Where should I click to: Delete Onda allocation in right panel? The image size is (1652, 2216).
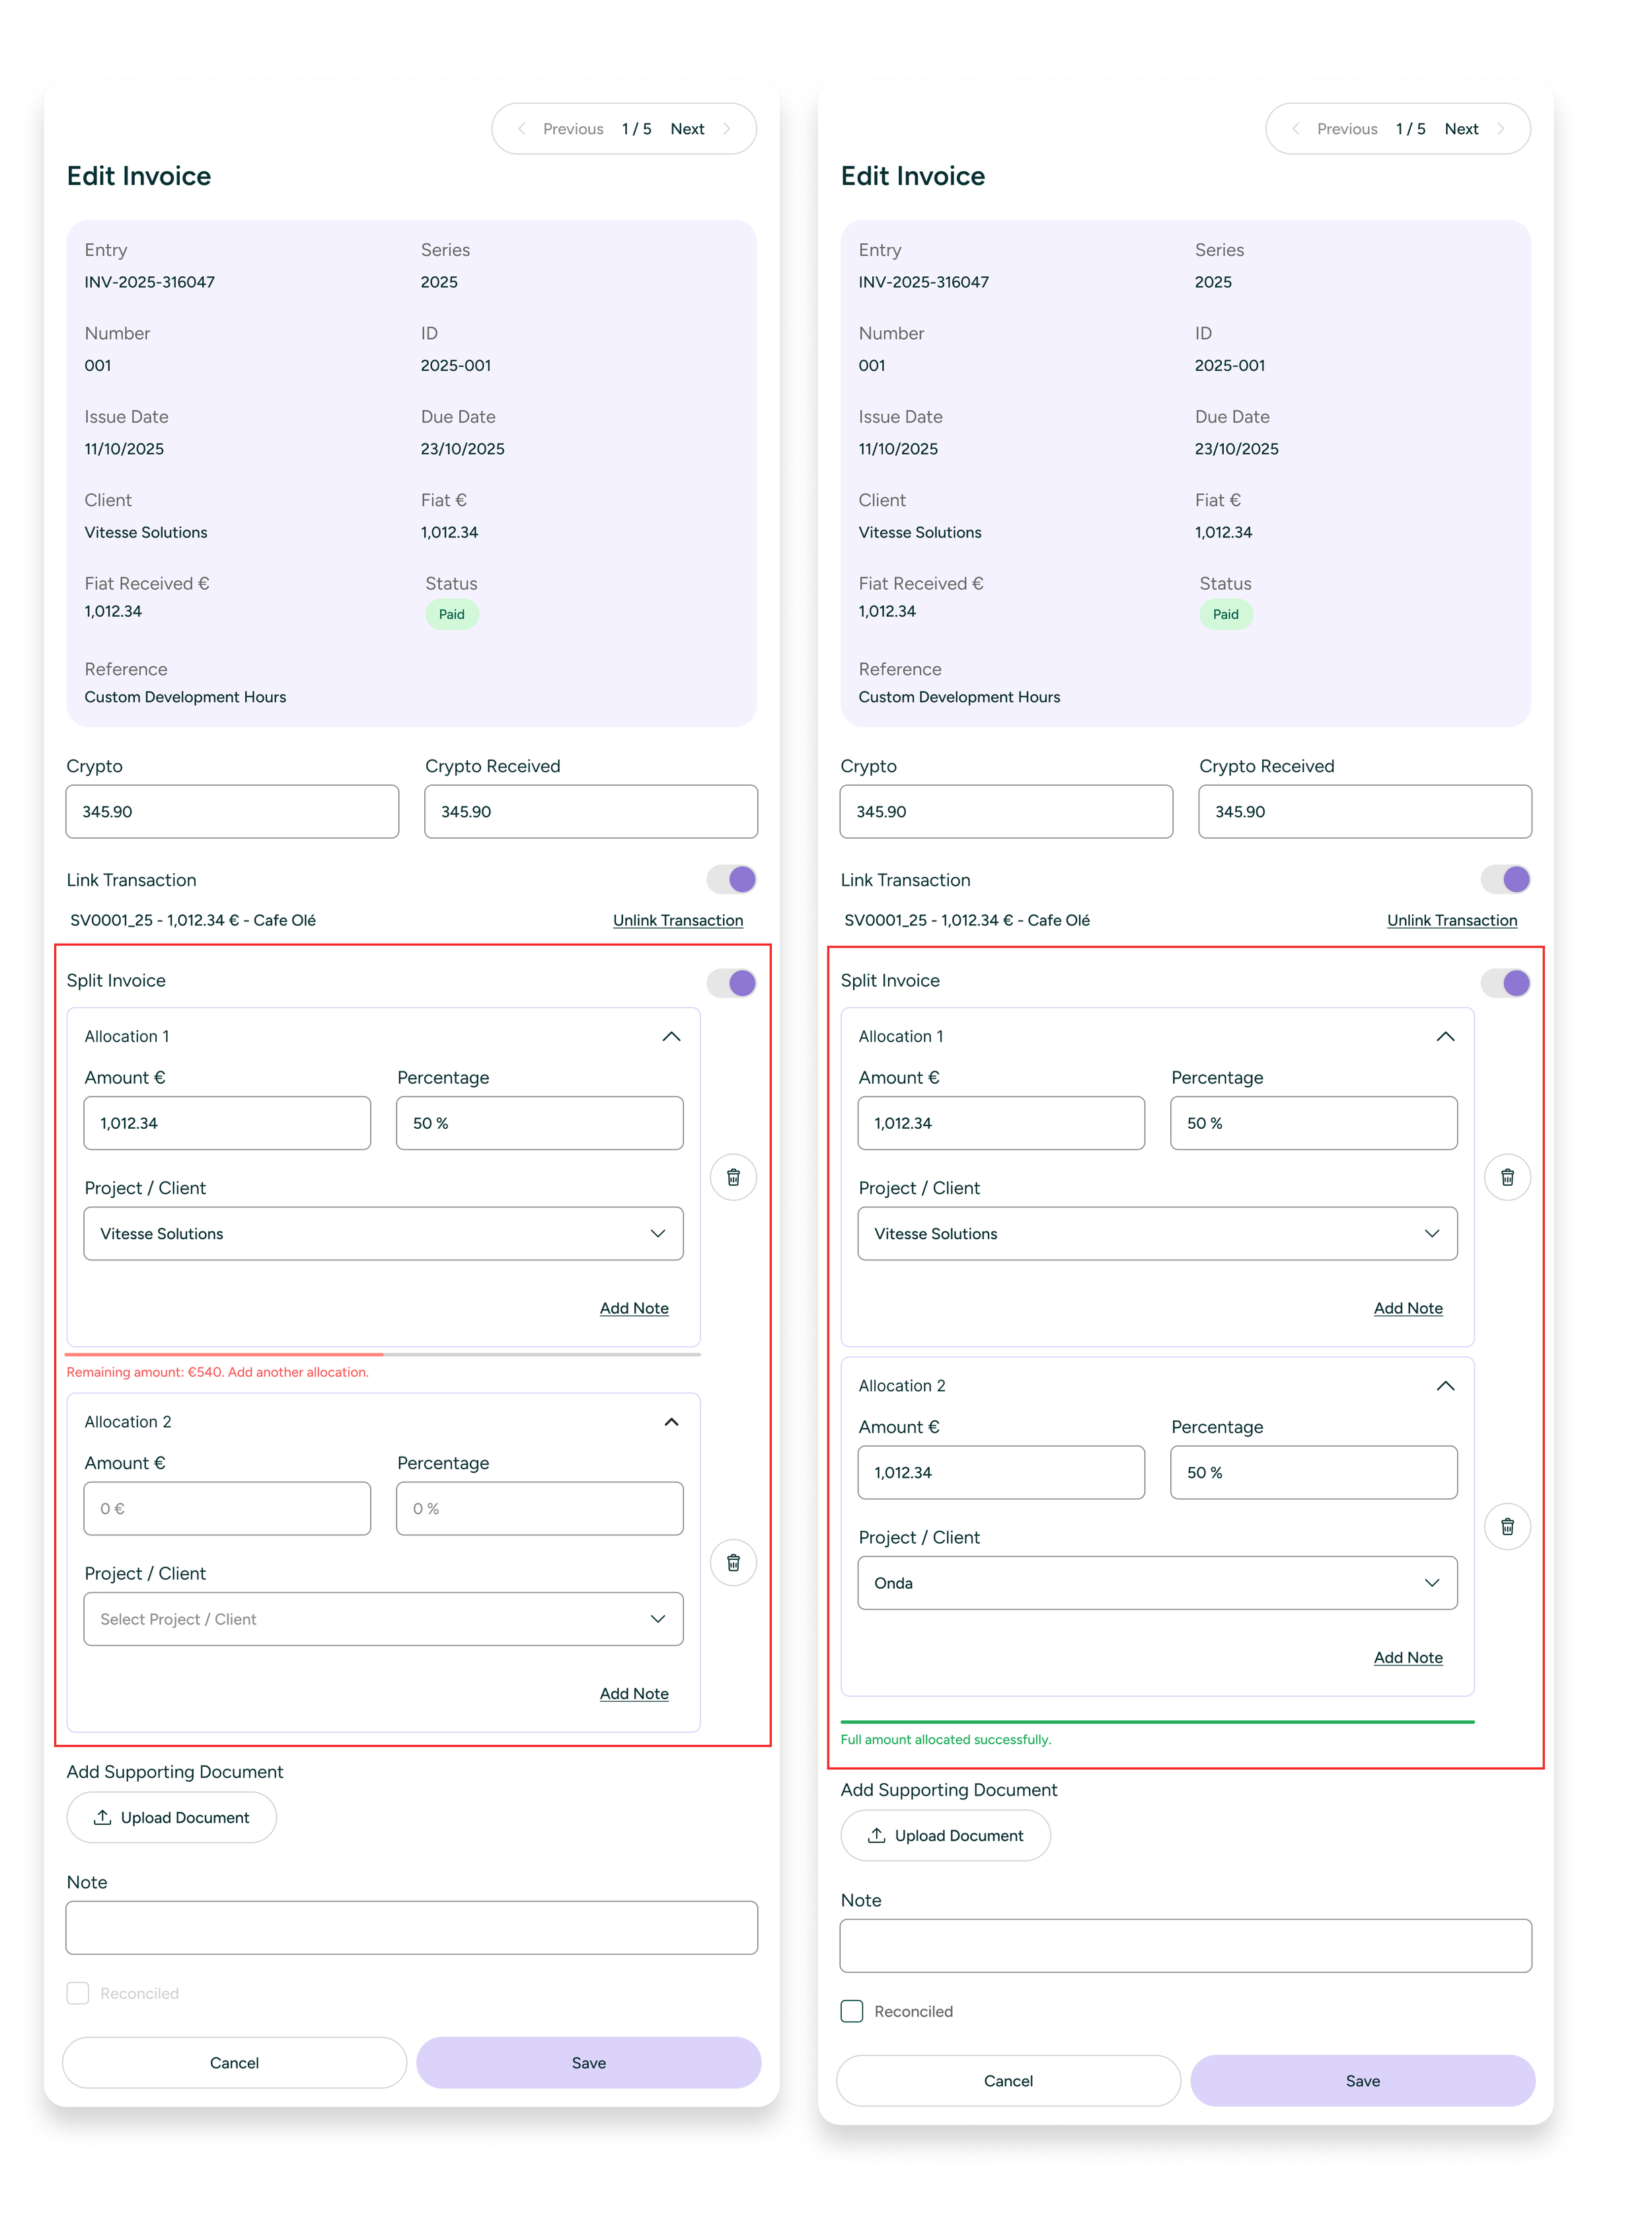pos(1507,1526)
